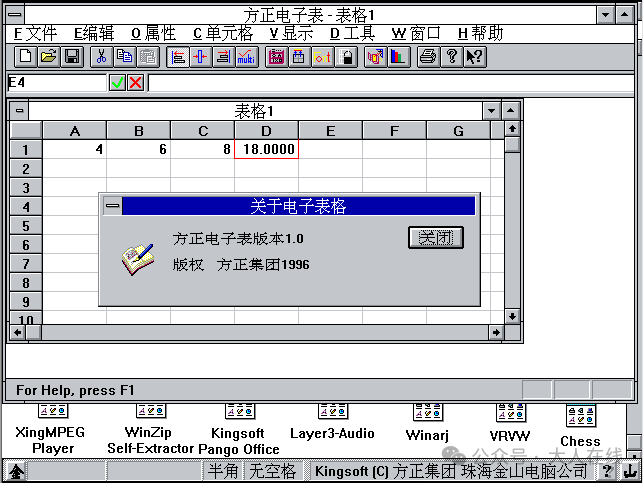
Task: Click the Open folder toolbar icon
Action: pos(48,57)
